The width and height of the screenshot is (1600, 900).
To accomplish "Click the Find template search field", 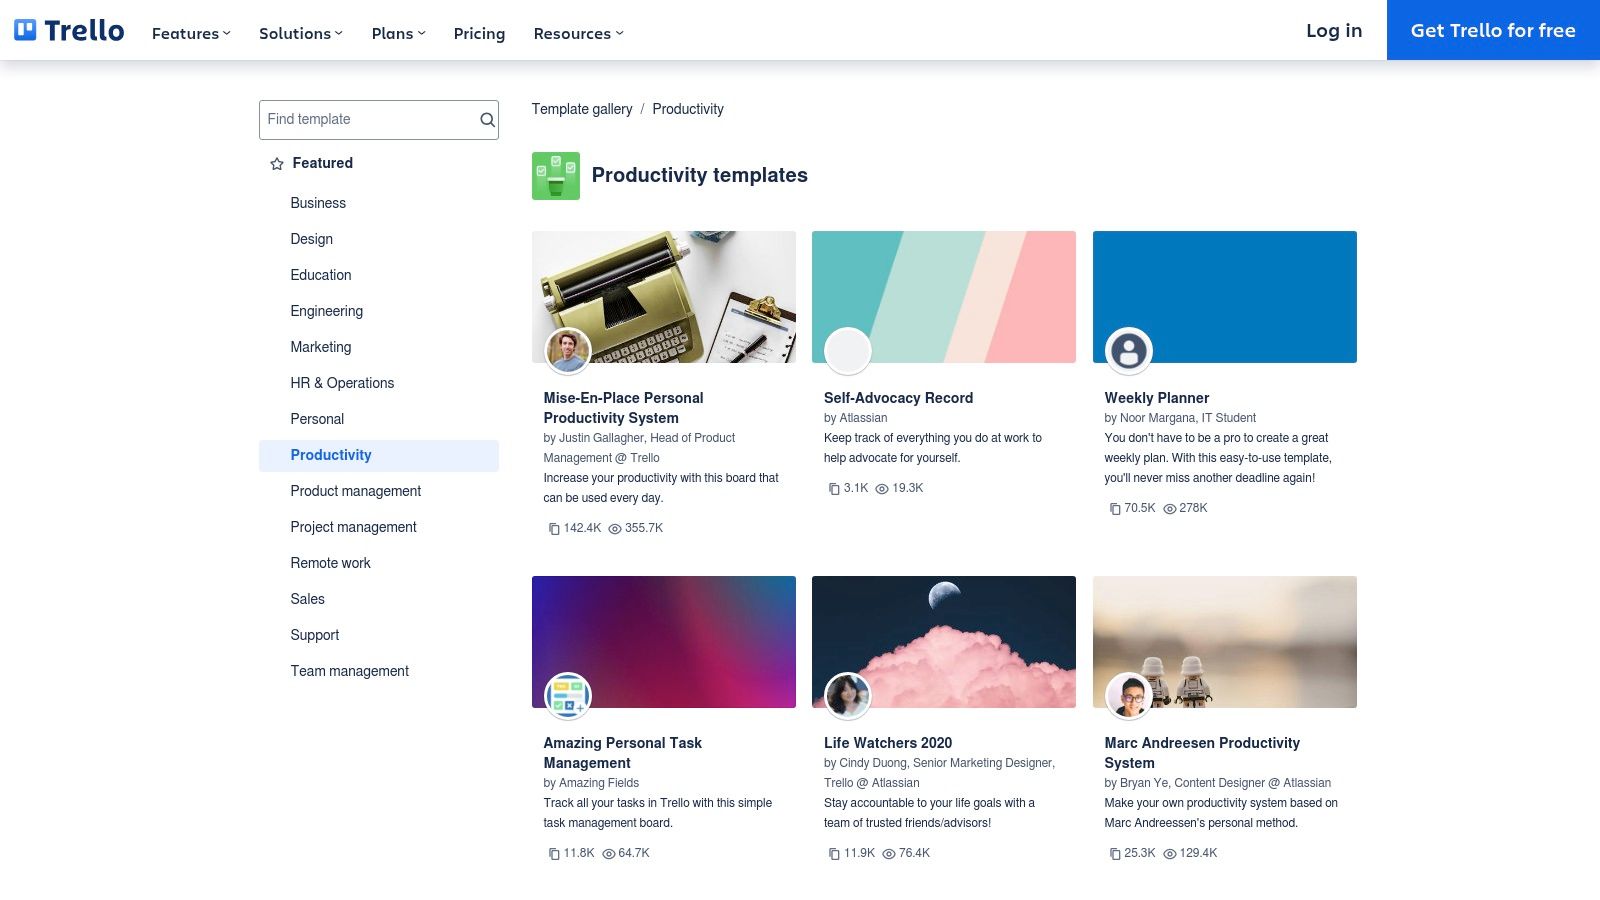I will coord(379,120).
